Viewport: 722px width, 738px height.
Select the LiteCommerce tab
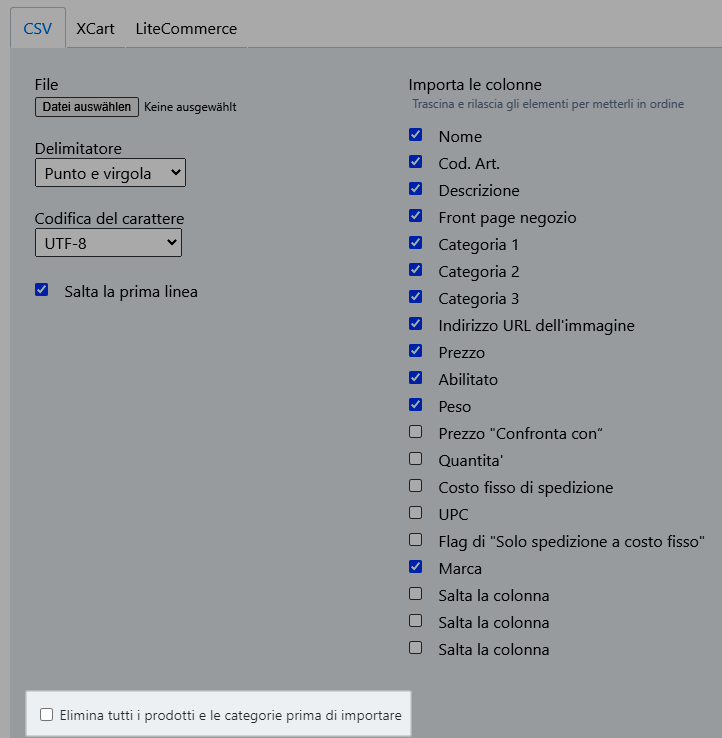186,28
